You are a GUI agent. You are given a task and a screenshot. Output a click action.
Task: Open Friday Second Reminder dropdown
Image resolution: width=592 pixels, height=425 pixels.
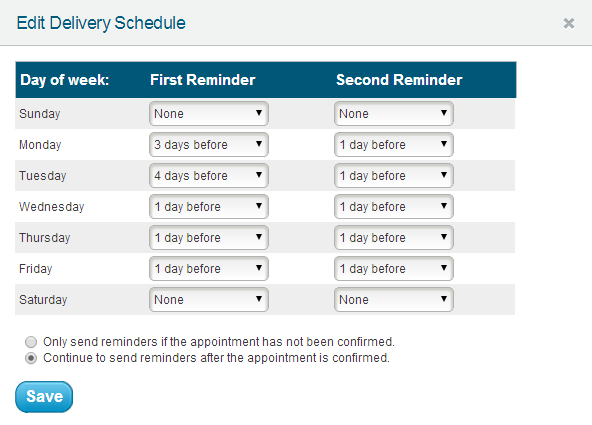[x=394, y=268]
